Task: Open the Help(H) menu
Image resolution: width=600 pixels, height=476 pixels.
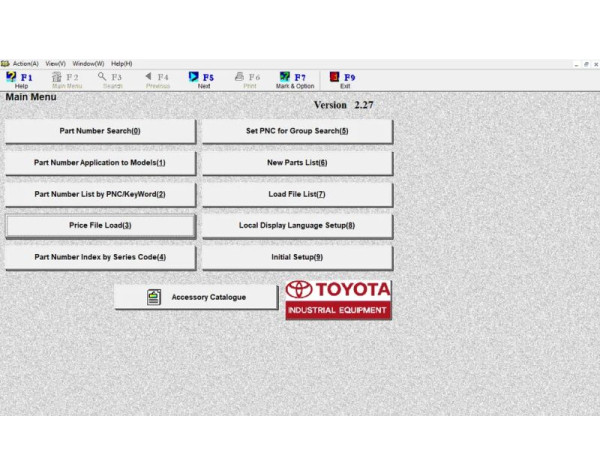Action: (121, 64)
